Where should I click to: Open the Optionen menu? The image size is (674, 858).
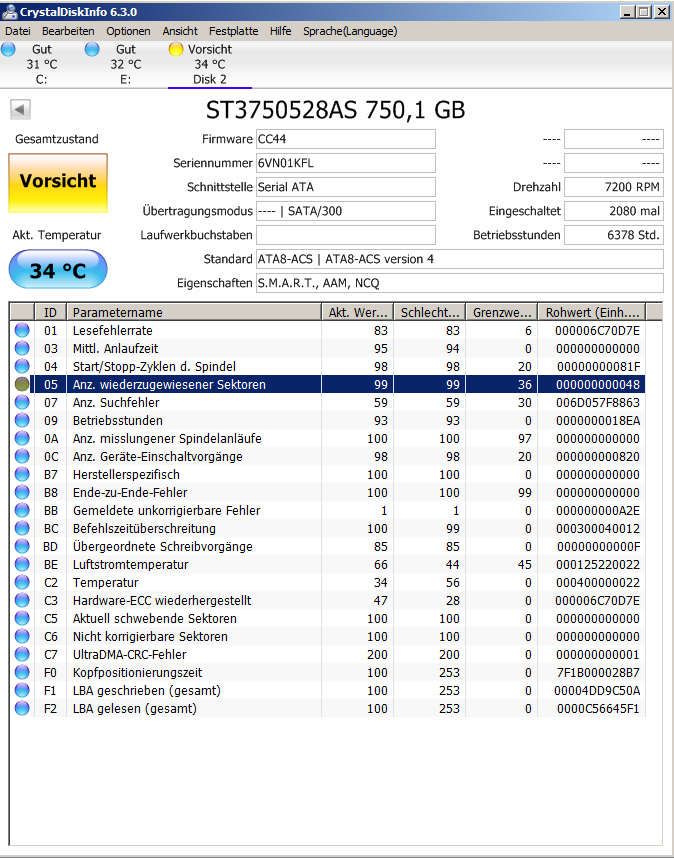pyautogui.click(x=128, y=31)
